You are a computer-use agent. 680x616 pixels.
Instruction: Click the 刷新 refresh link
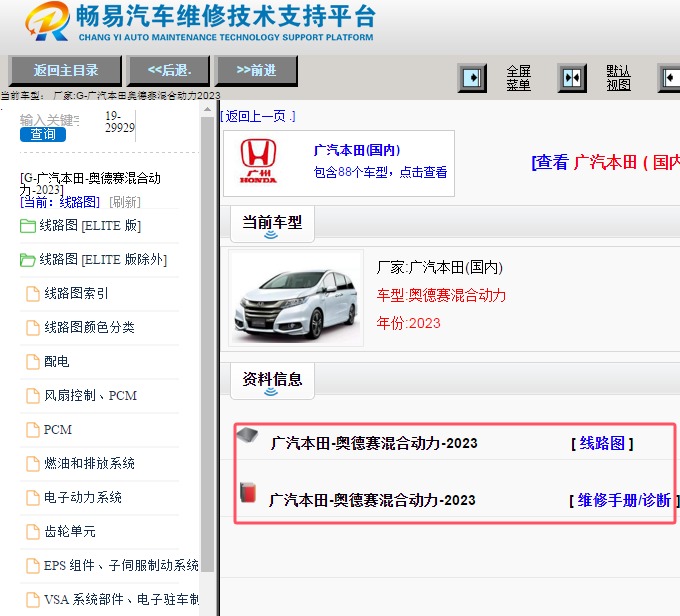click(125, 202)
